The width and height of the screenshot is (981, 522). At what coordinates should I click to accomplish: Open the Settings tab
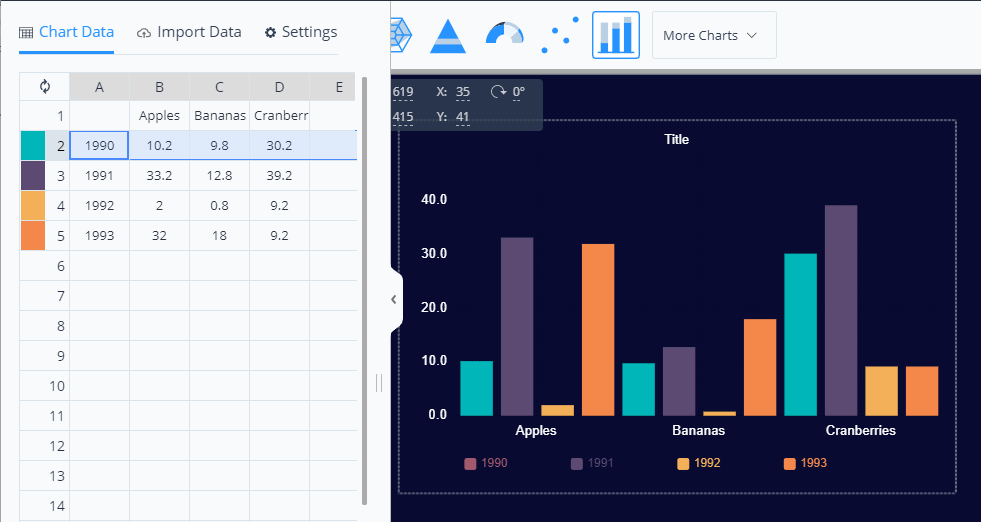(x=301, y=32)
